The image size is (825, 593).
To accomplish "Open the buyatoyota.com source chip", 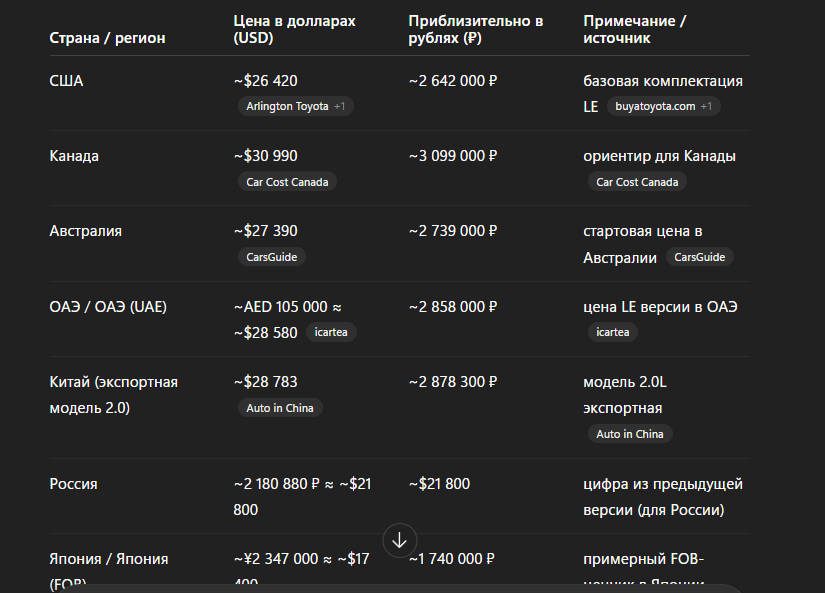I will click(x=663, y=106).
